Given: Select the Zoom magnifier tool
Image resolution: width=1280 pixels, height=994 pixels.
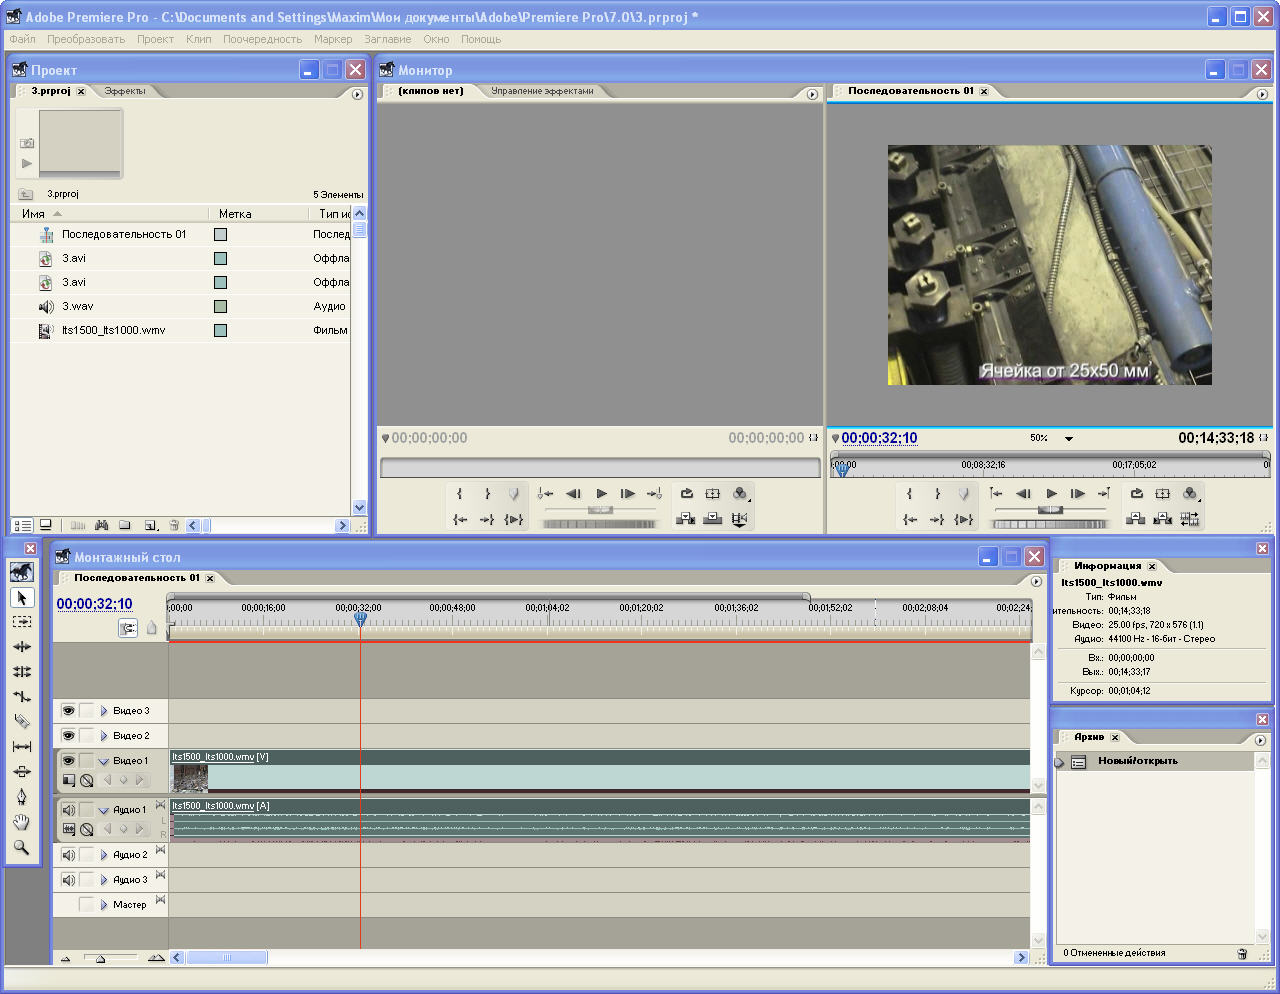Looking at the screenshot, I should tap(22, 847).
